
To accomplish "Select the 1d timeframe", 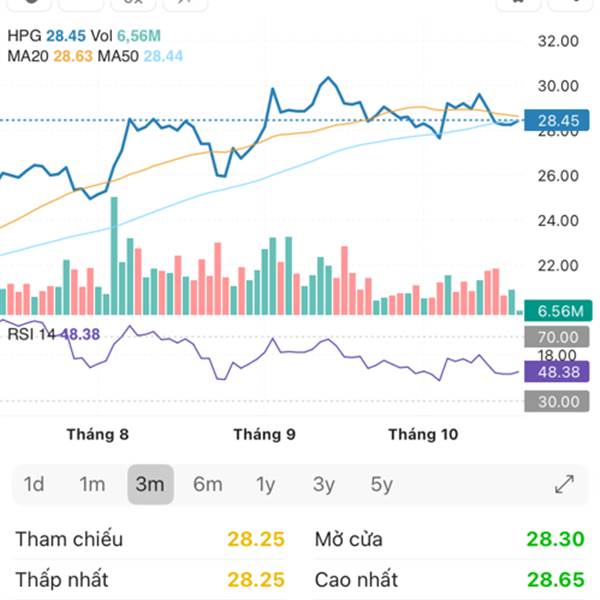I will coord(34,485).
